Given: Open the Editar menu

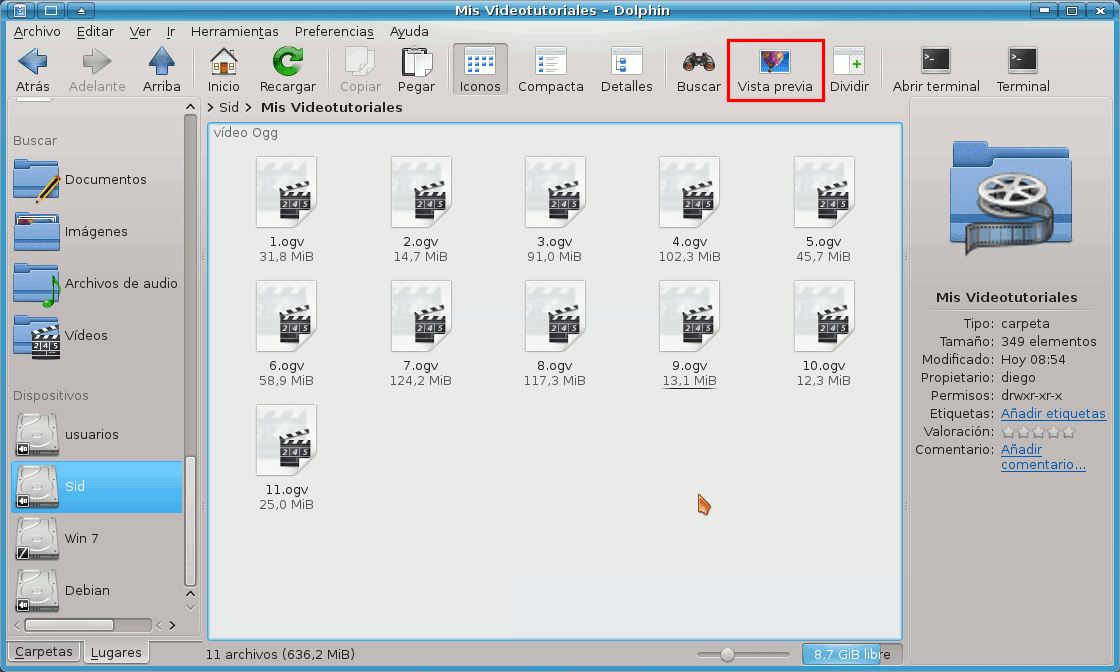Looking at the screenshot, I should [95, 31].
